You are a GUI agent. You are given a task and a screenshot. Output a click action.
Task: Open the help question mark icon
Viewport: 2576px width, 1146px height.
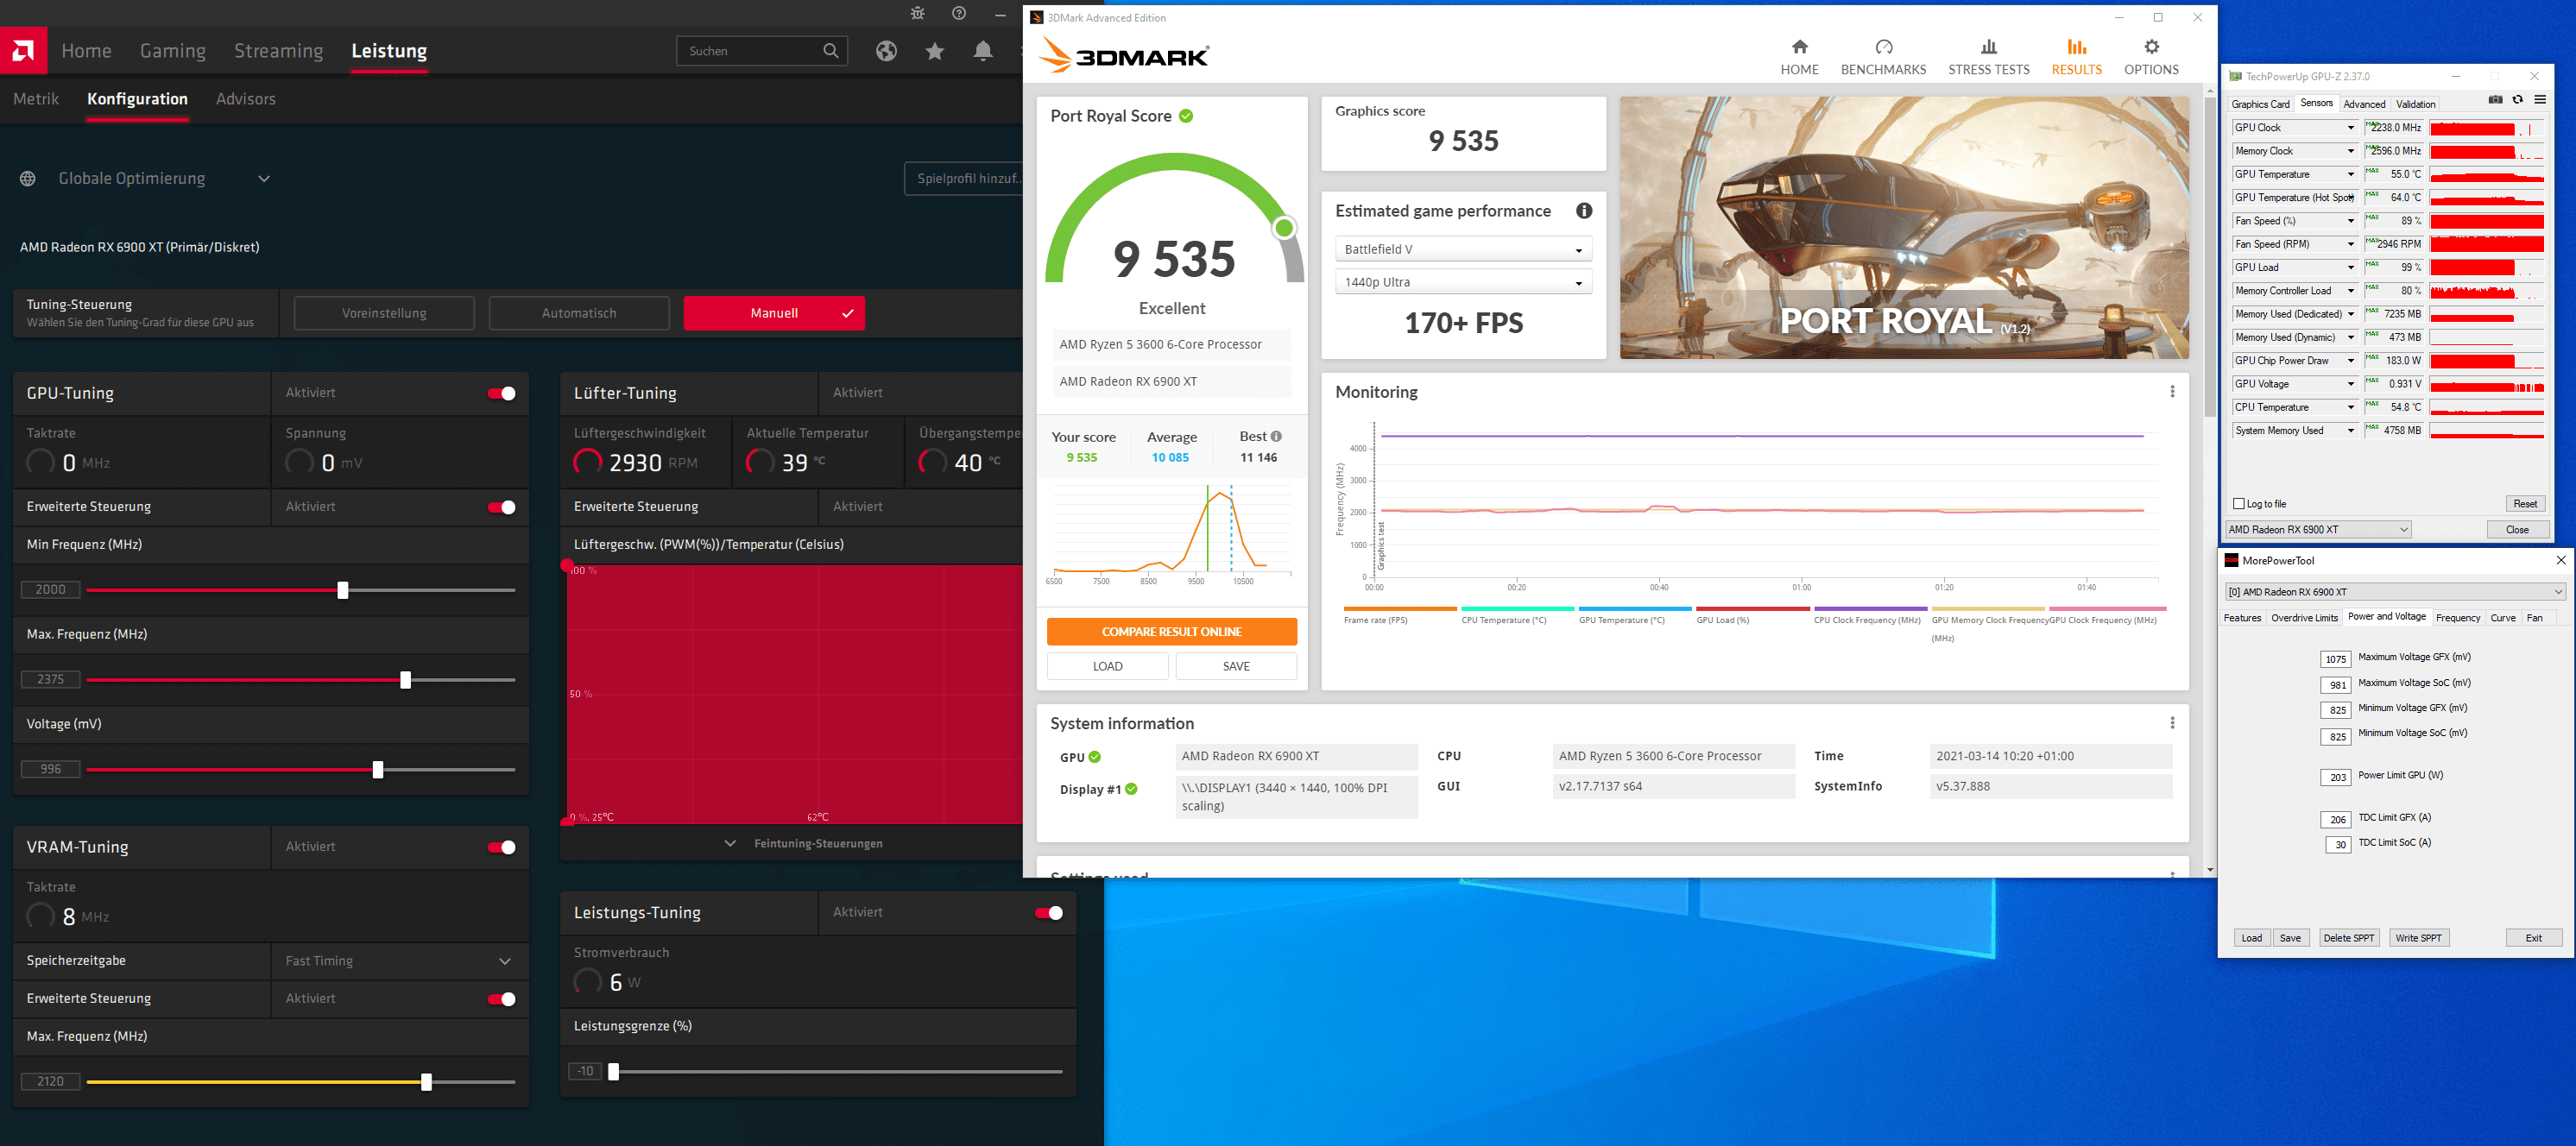(959, 13)
